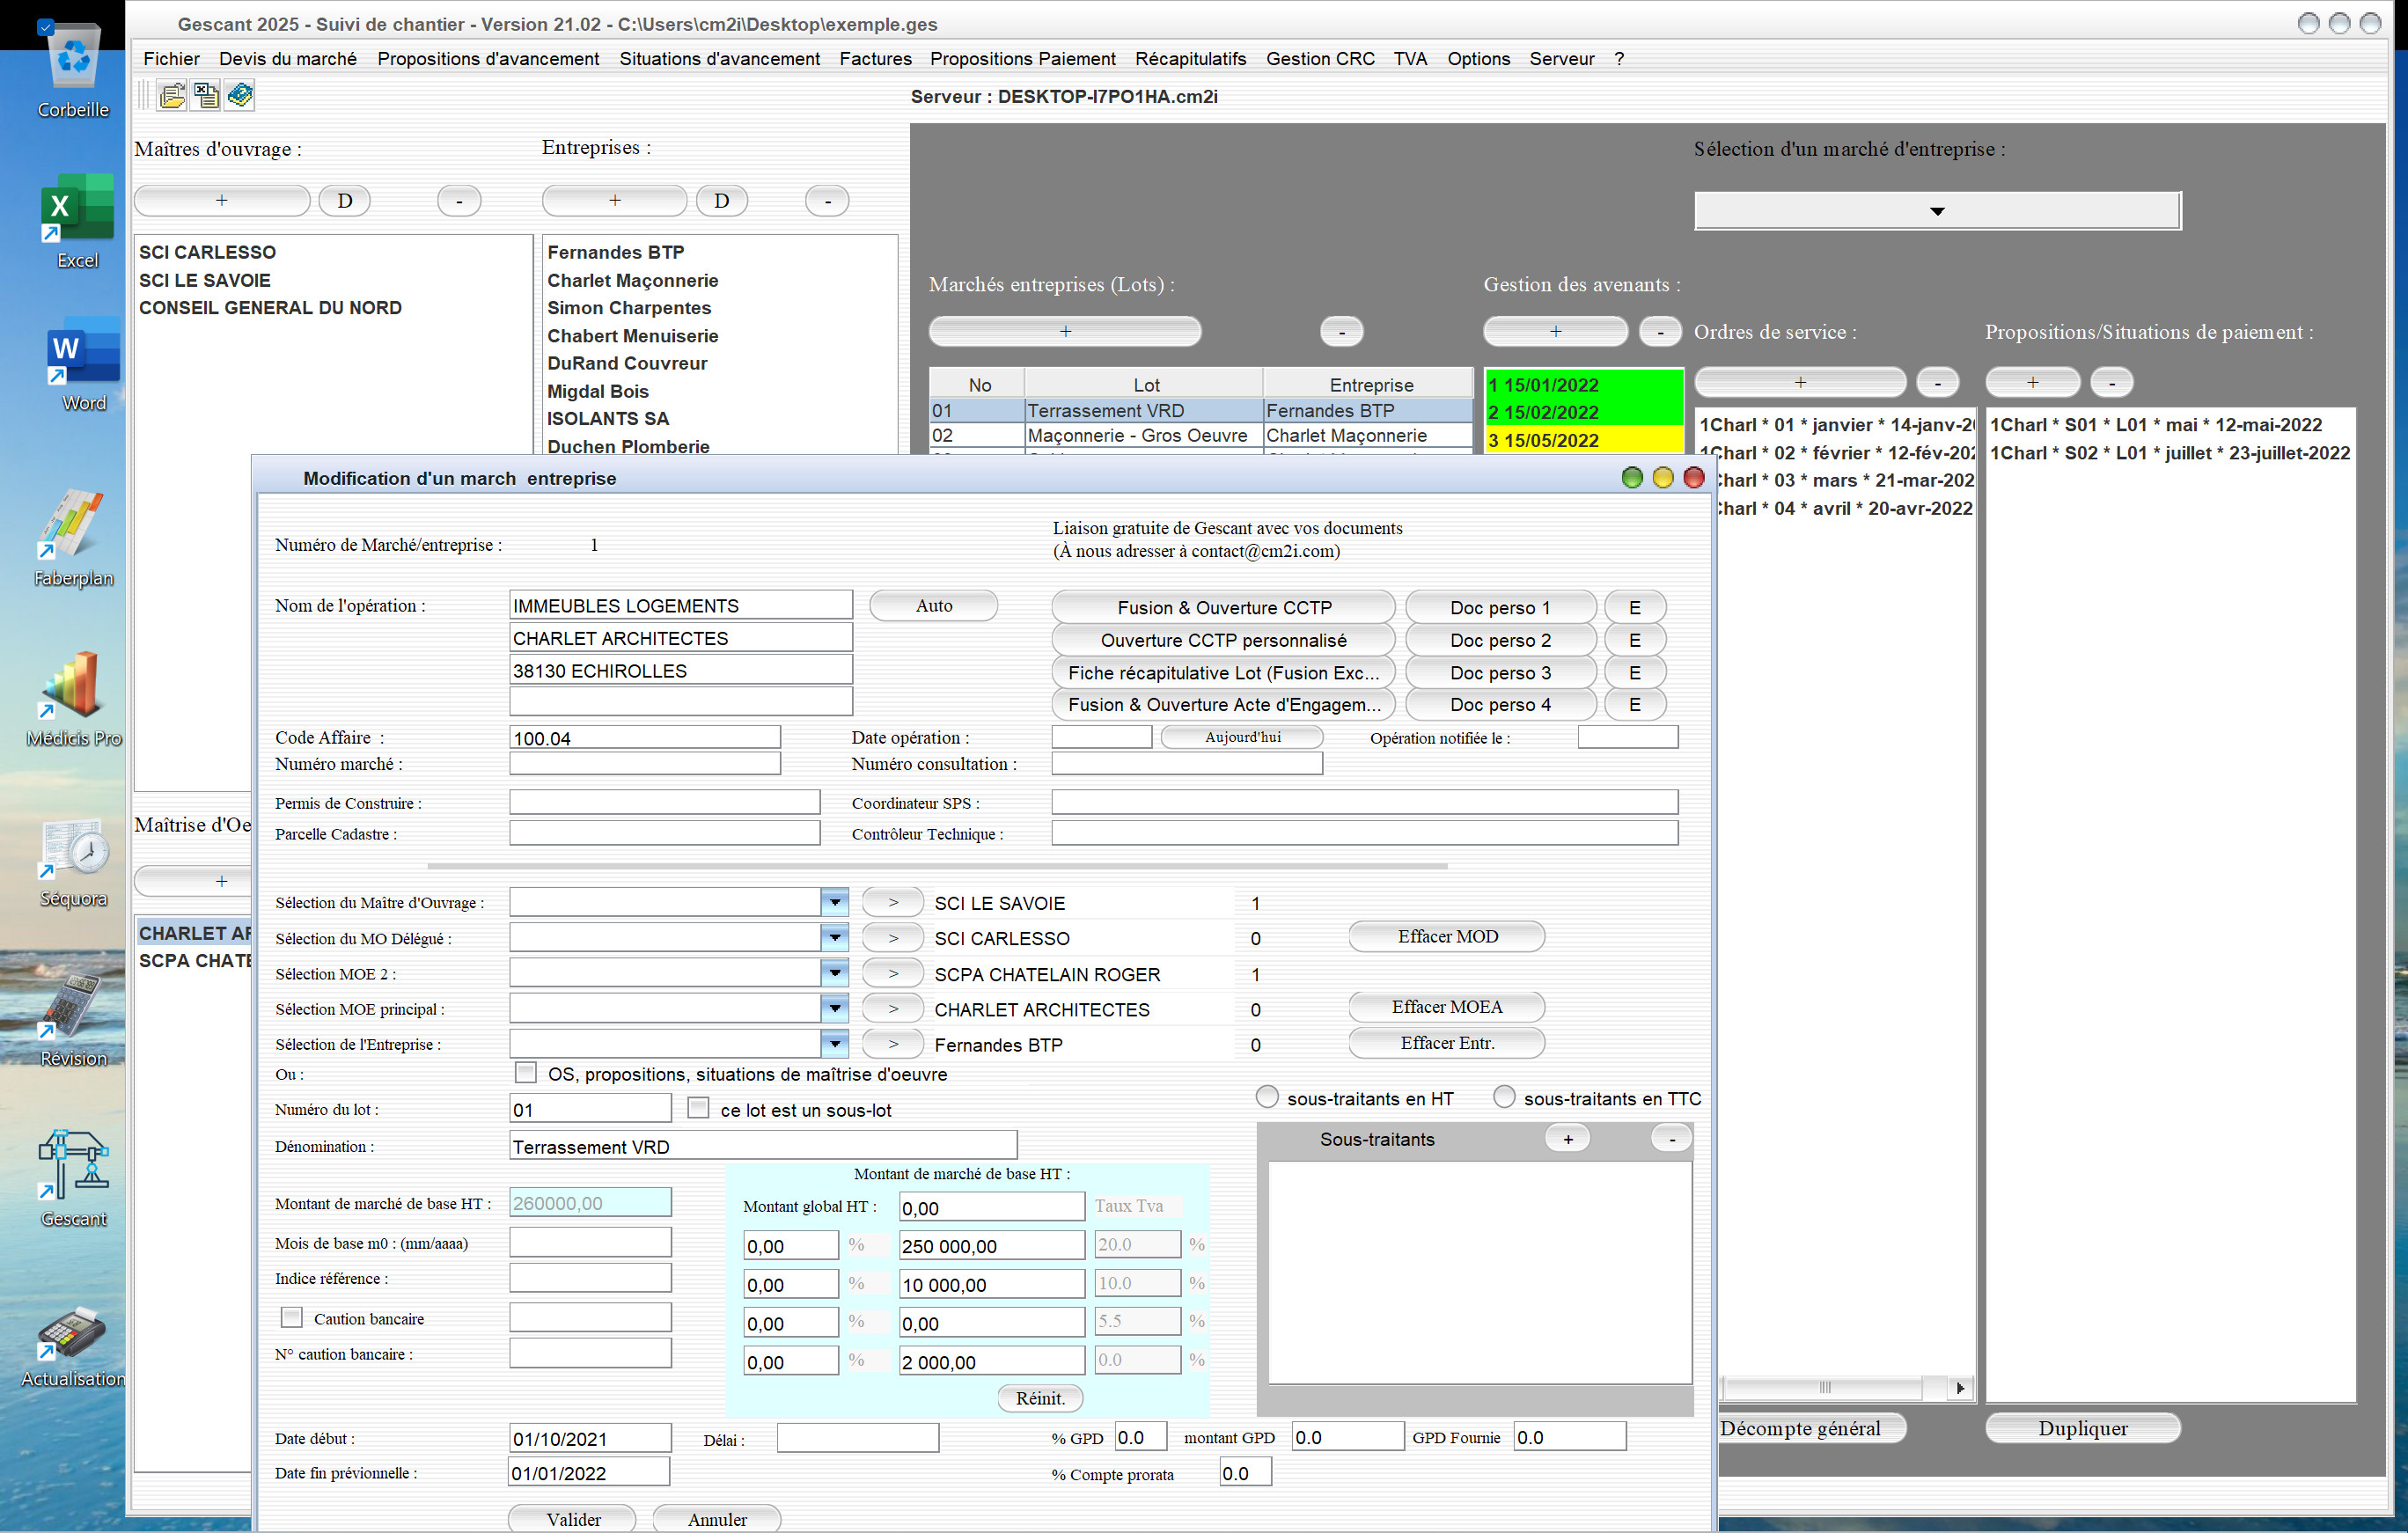Enable the Caution bancaire checkbox
This screenshot has width=2408, height=1533.
click(x=292, y=1317)
